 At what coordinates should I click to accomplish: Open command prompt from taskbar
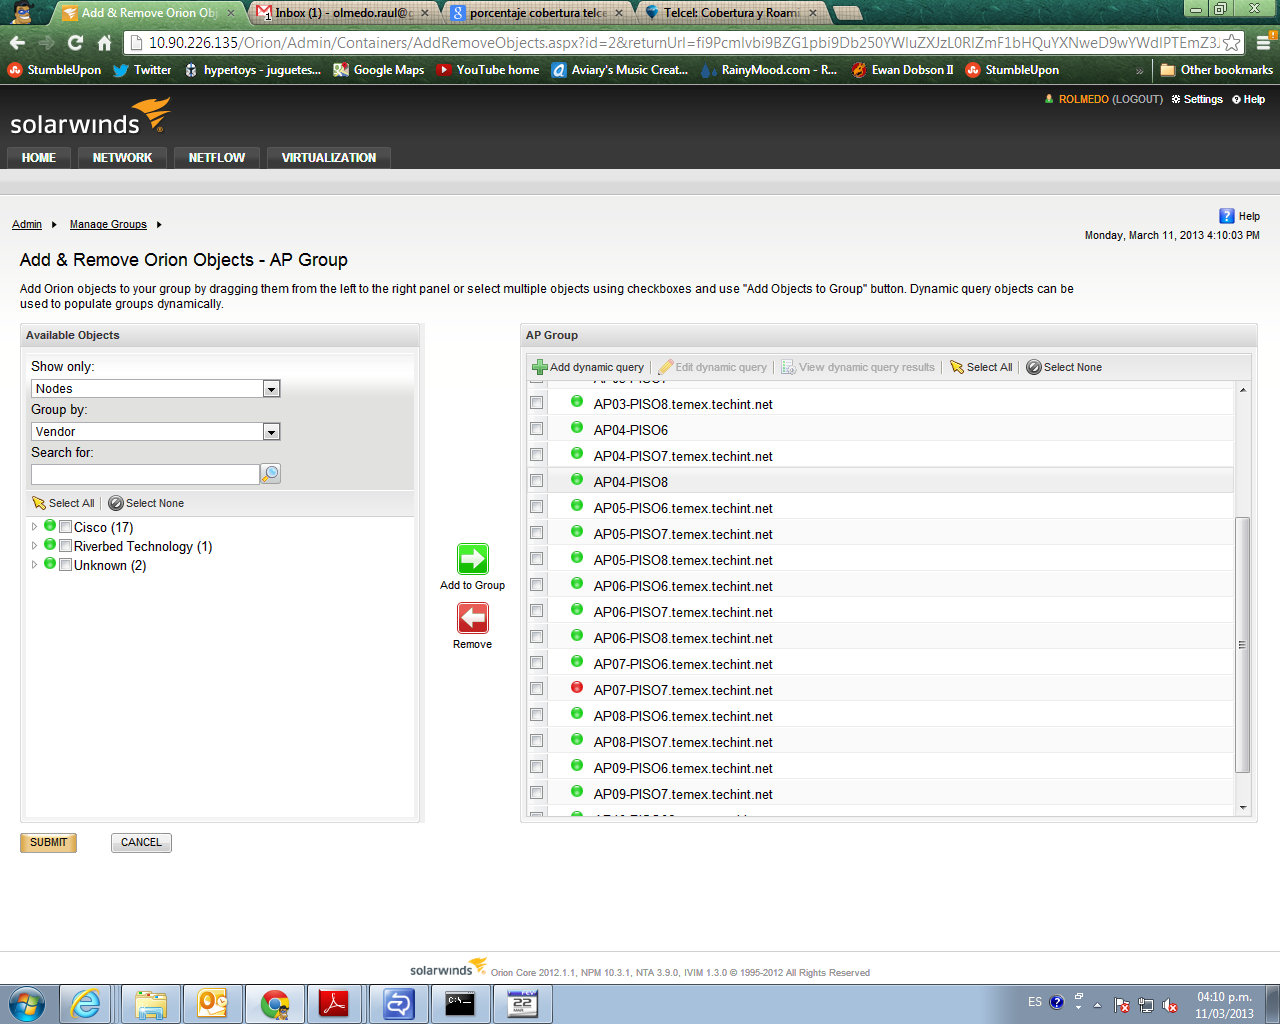pos(460,1004)
